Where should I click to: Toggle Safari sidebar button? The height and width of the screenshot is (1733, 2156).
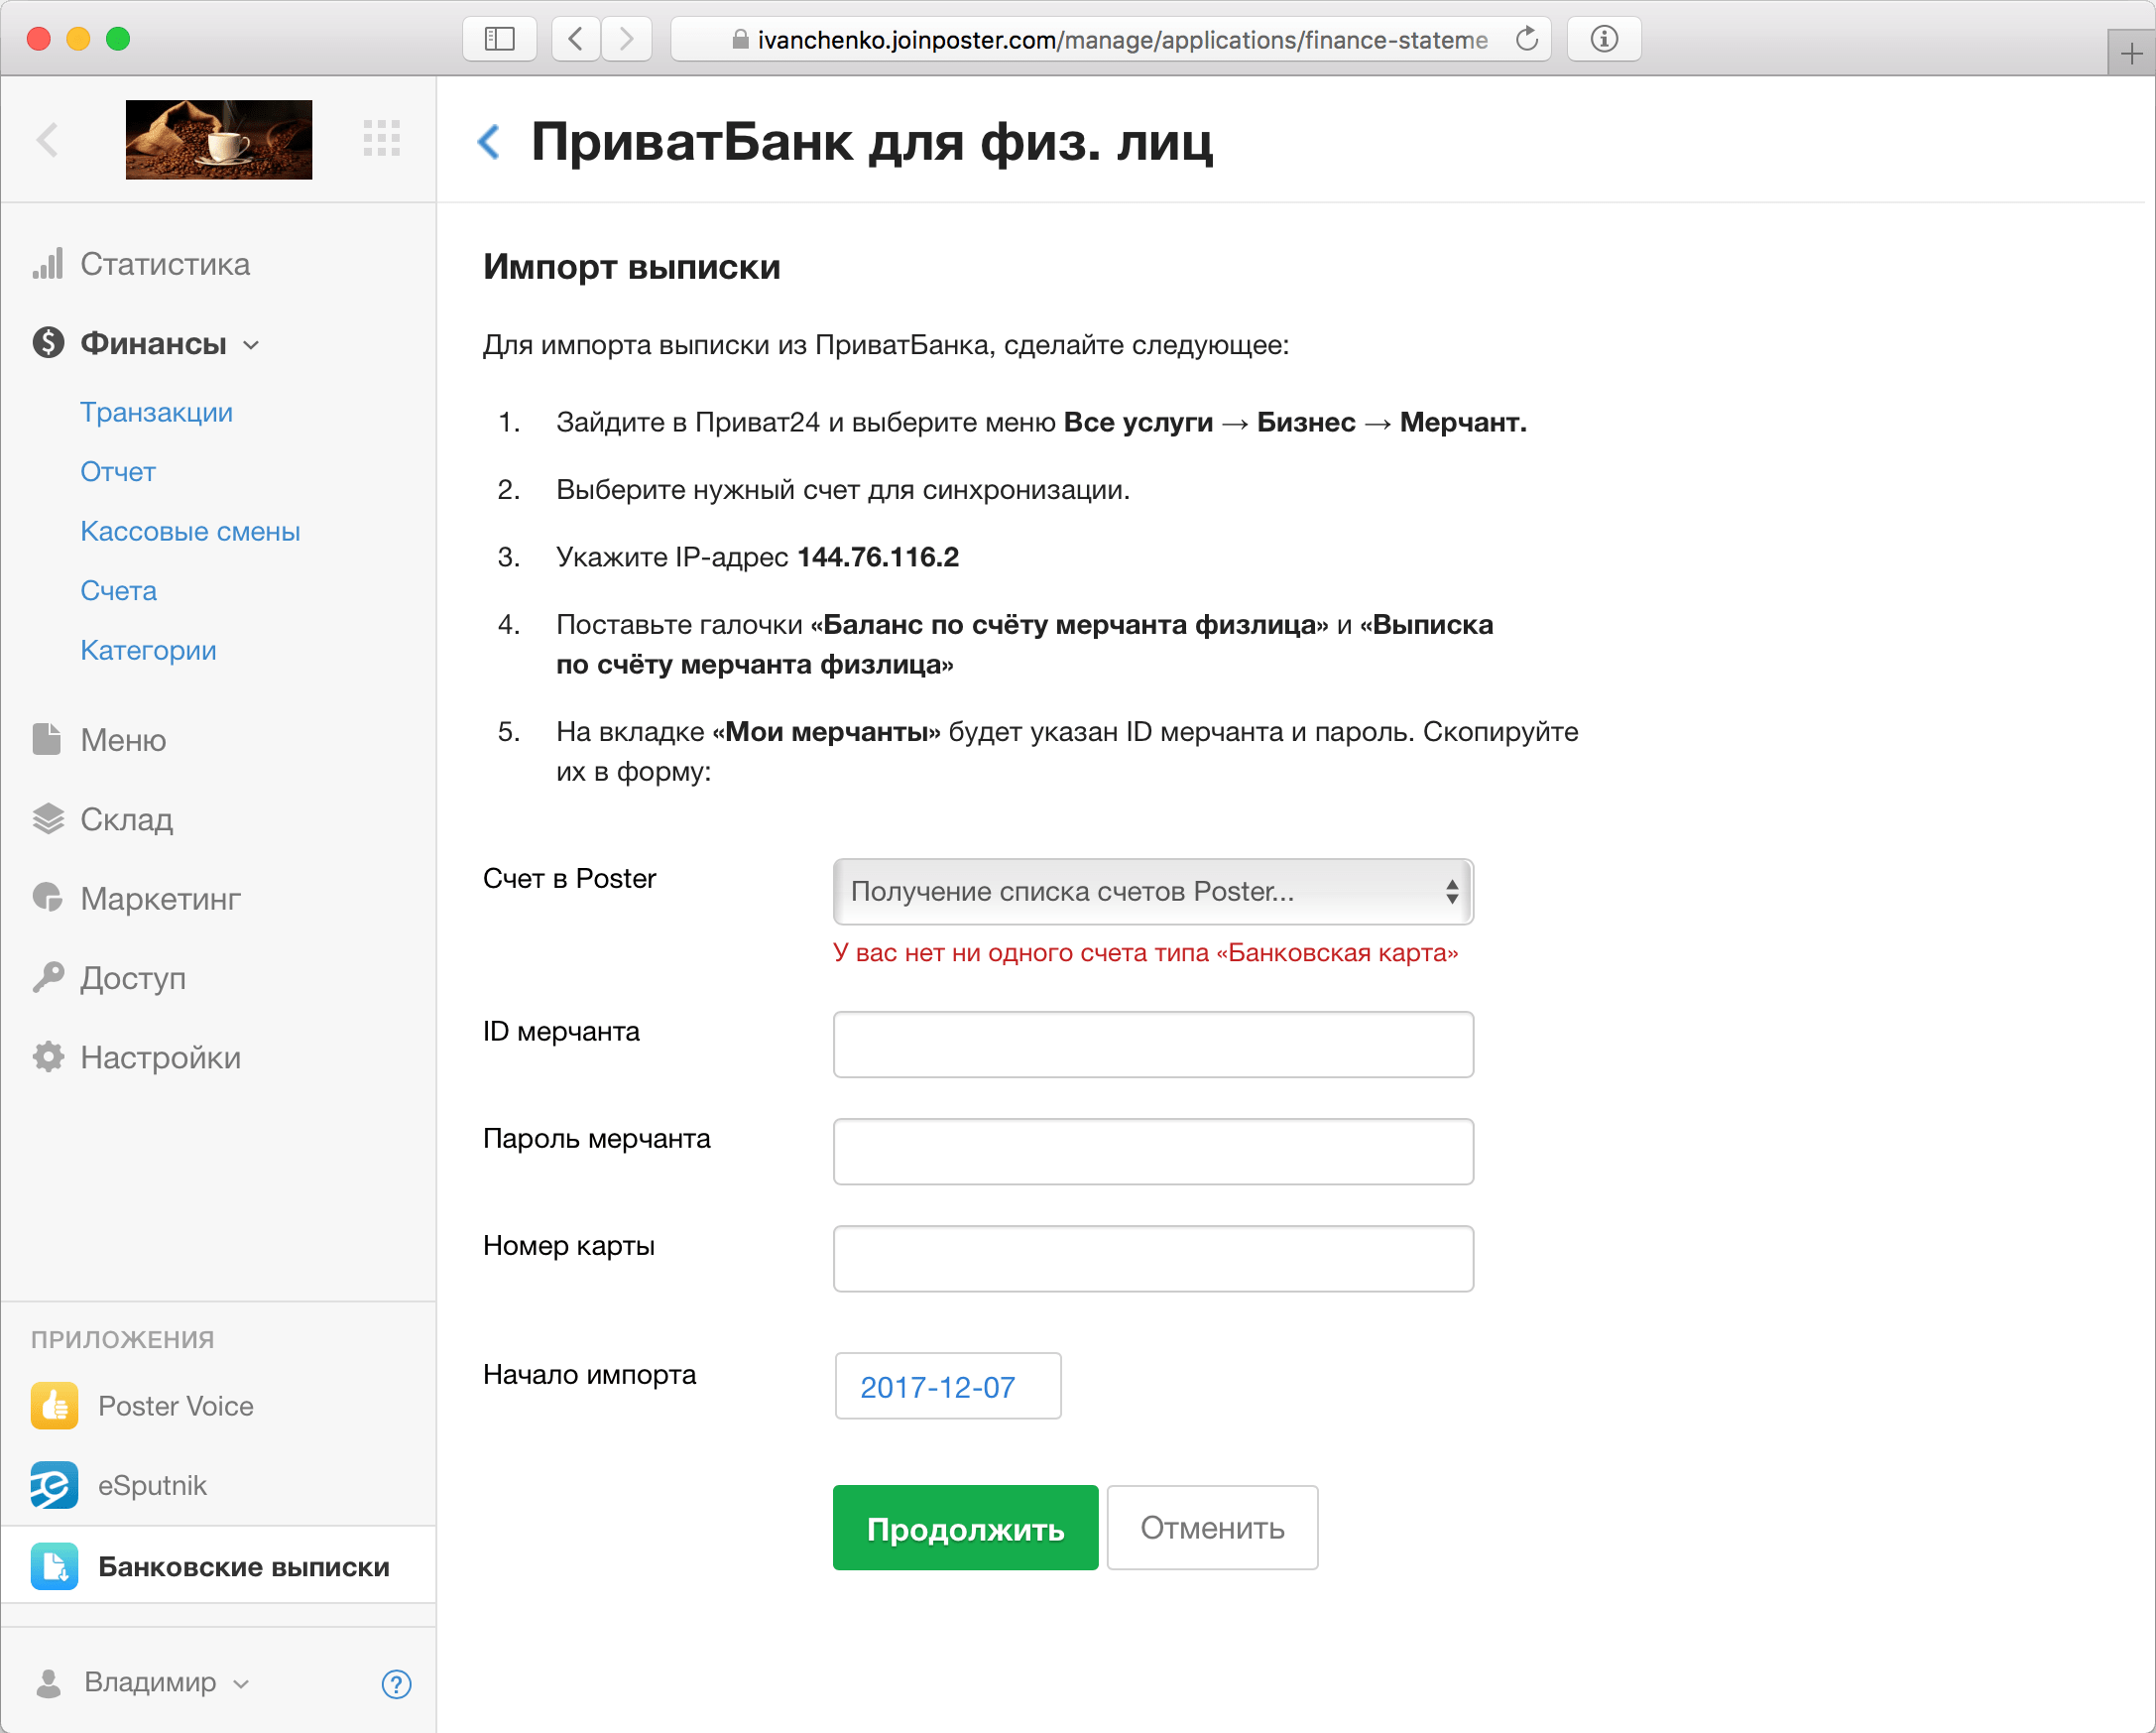click(500, 39)
